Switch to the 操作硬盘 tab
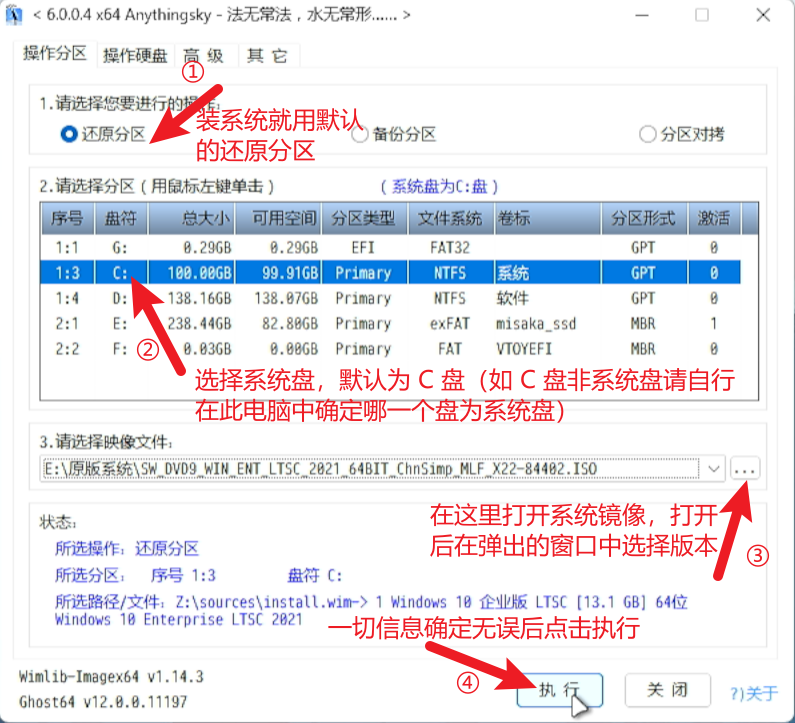This screenshot has height=723, width=795. pyautogui.click(x=135, y=56)
